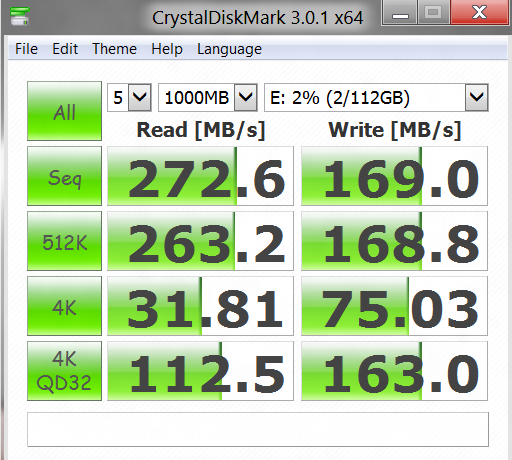Start the 512K benchmark test
Screen dimensions: 512x460
[64, 241]
